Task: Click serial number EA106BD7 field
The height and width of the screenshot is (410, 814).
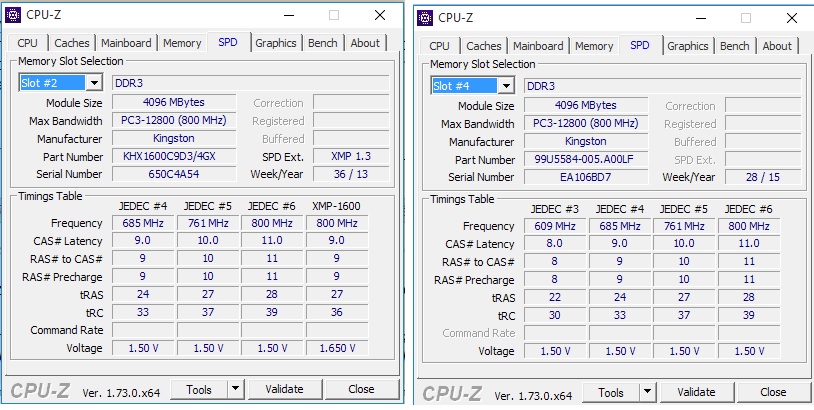Action: 586,177
